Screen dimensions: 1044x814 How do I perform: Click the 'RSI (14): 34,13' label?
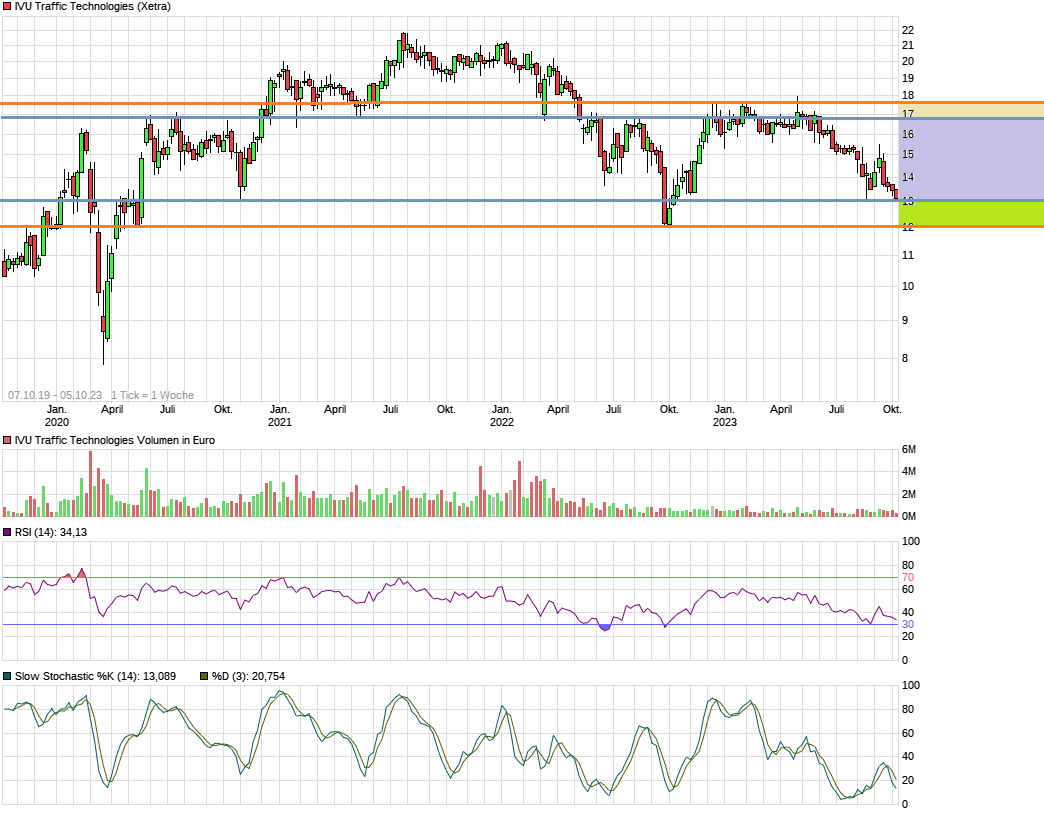51,532
